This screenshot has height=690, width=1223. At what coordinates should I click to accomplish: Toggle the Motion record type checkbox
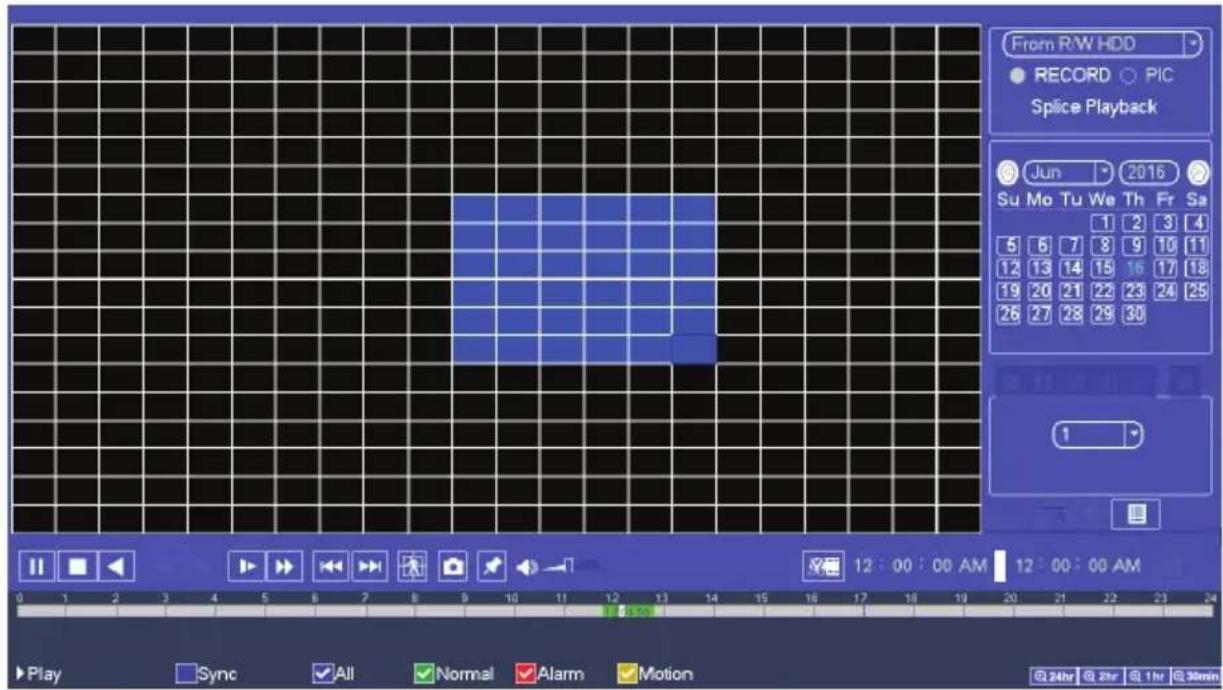627,673
